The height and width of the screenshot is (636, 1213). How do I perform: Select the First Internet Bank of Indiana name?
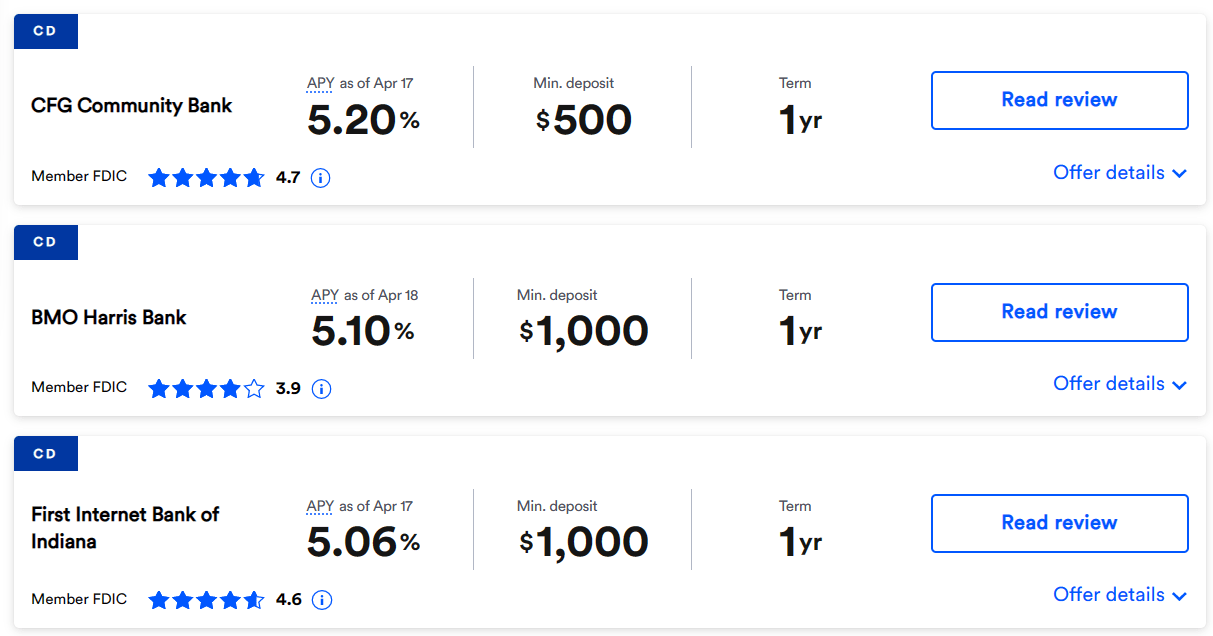(125, 528)
